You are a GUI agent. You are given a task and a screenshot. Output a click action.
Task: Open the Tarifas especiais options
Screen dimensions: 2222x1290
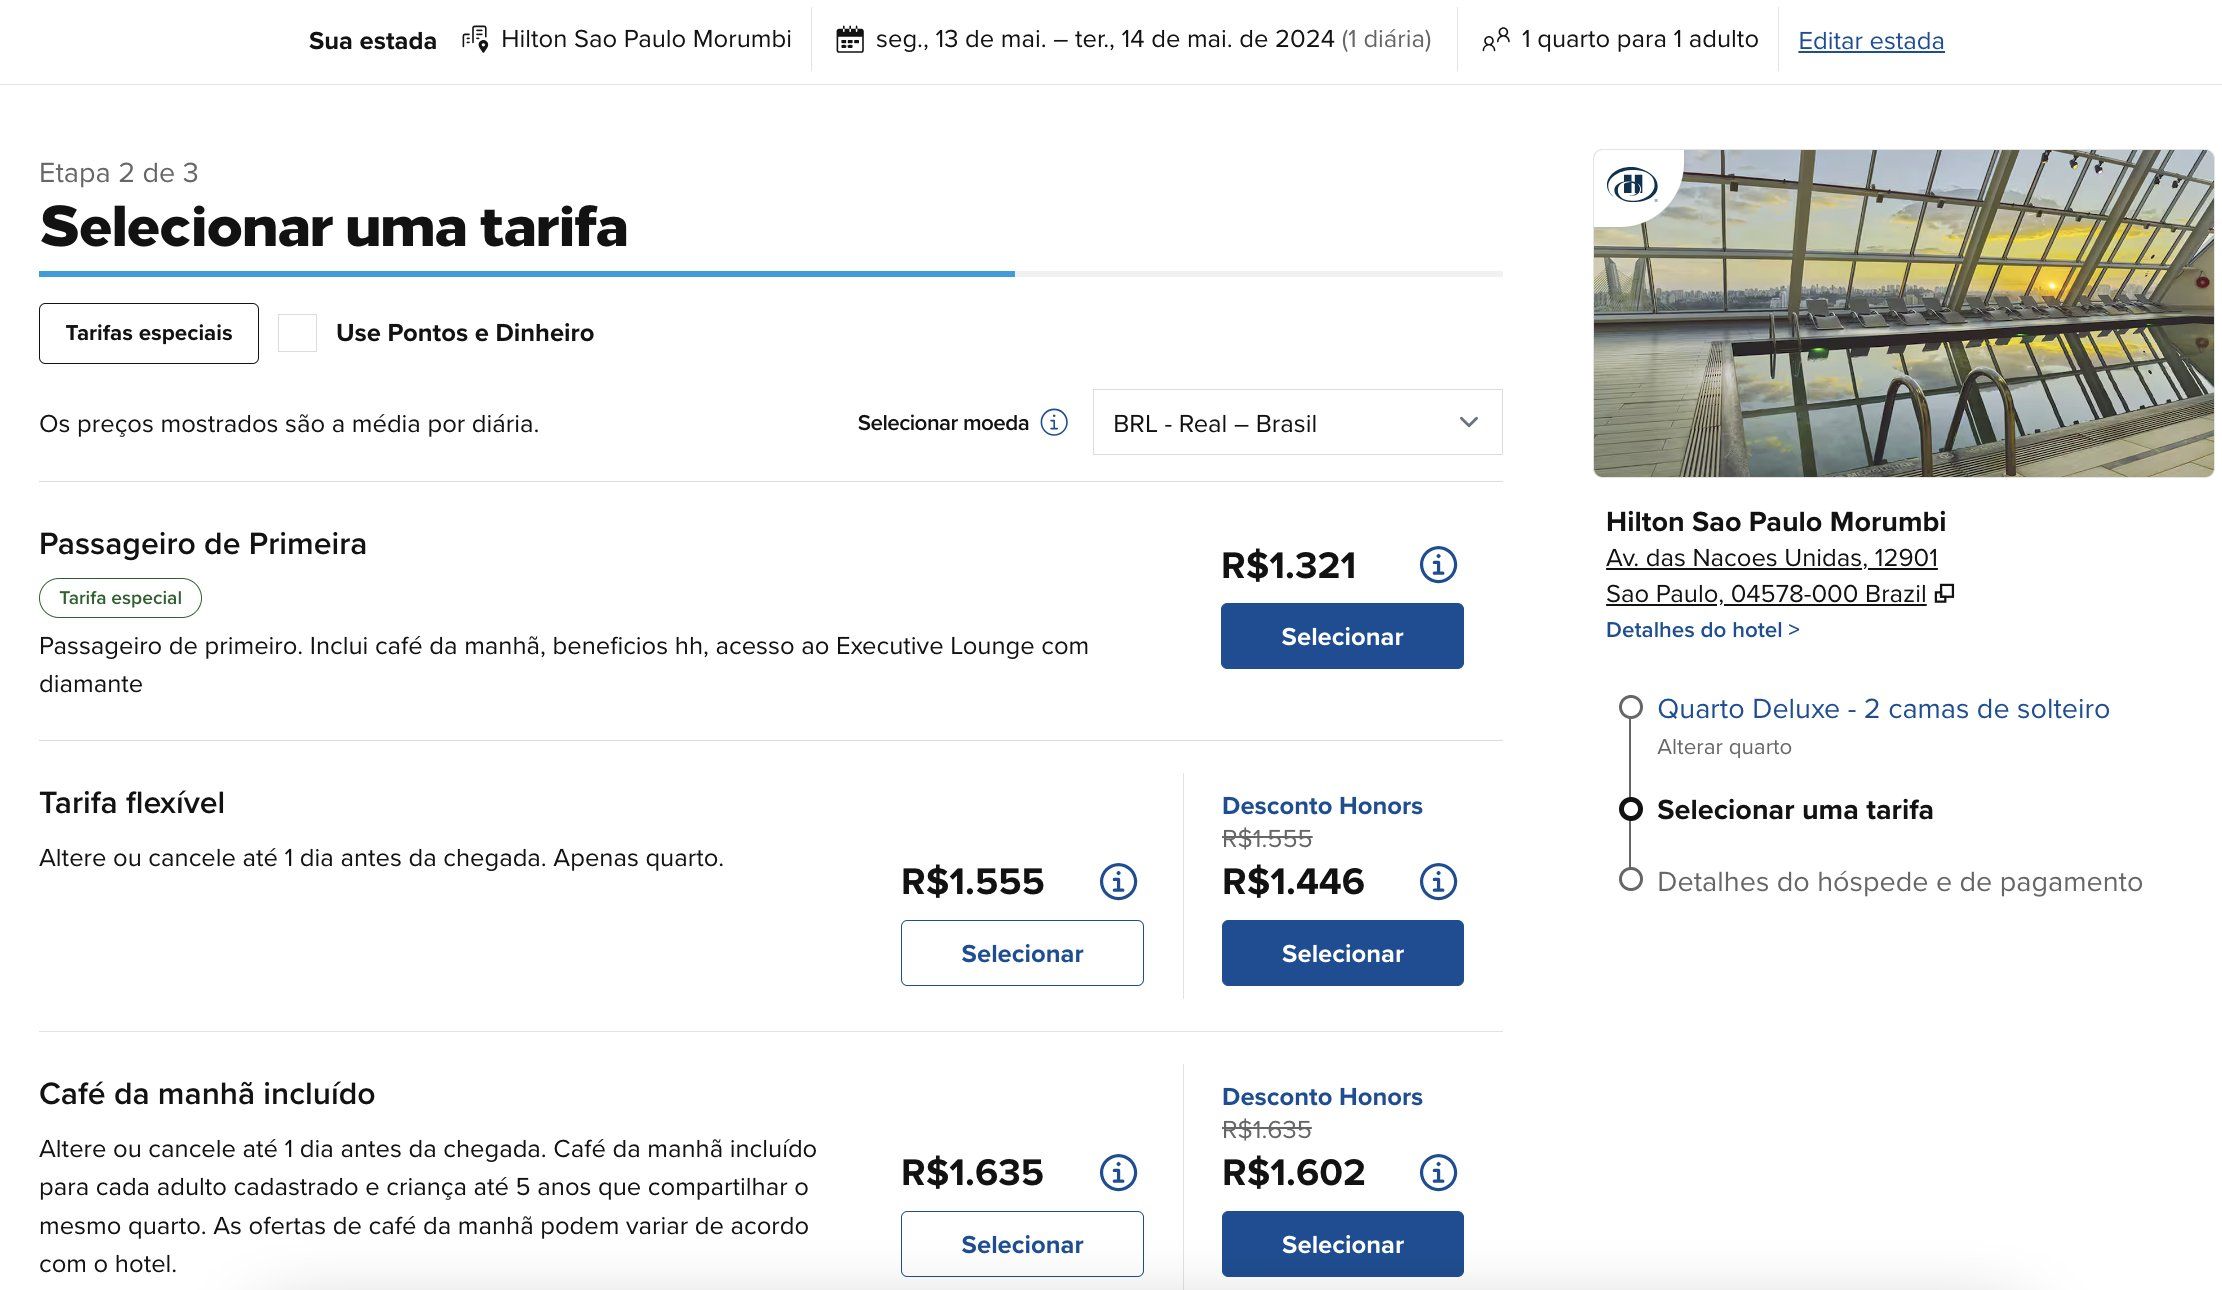pyautogui.click(x=149, y=333)
